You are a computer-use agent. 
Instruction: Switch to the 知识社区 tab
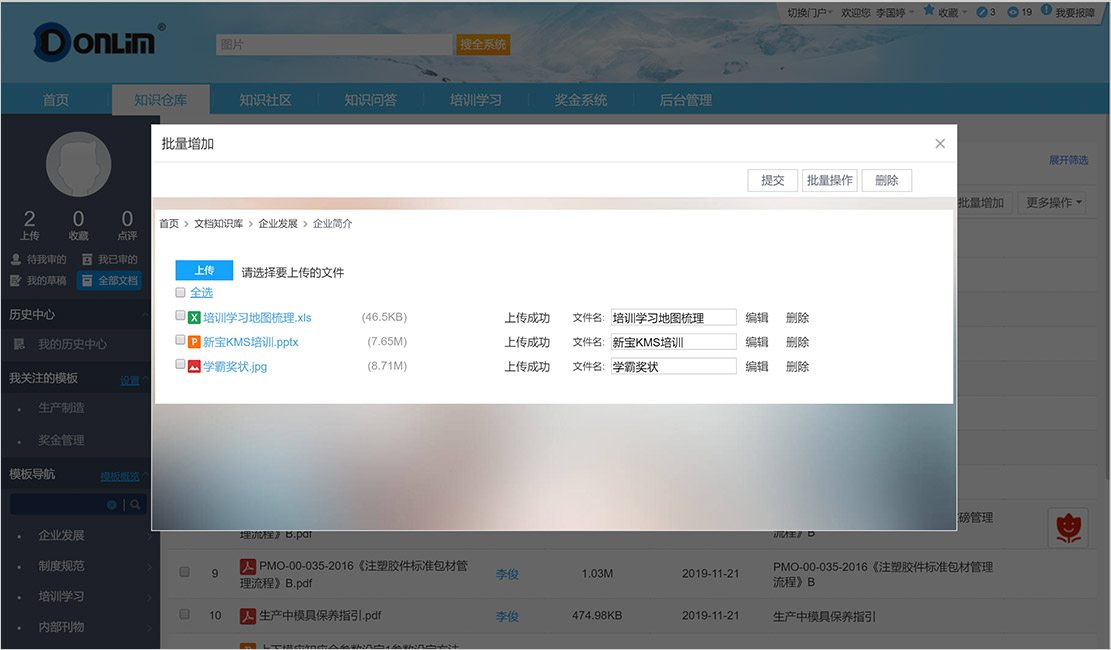click(265, 100)
